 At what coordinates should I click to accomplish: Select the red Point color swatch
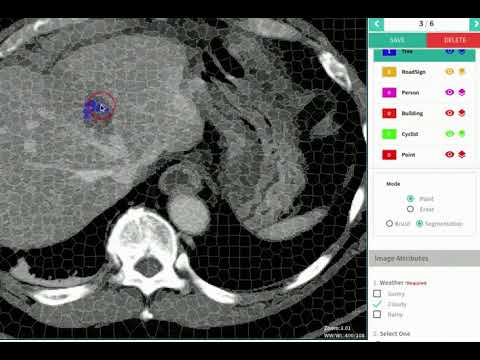point(389,155)
